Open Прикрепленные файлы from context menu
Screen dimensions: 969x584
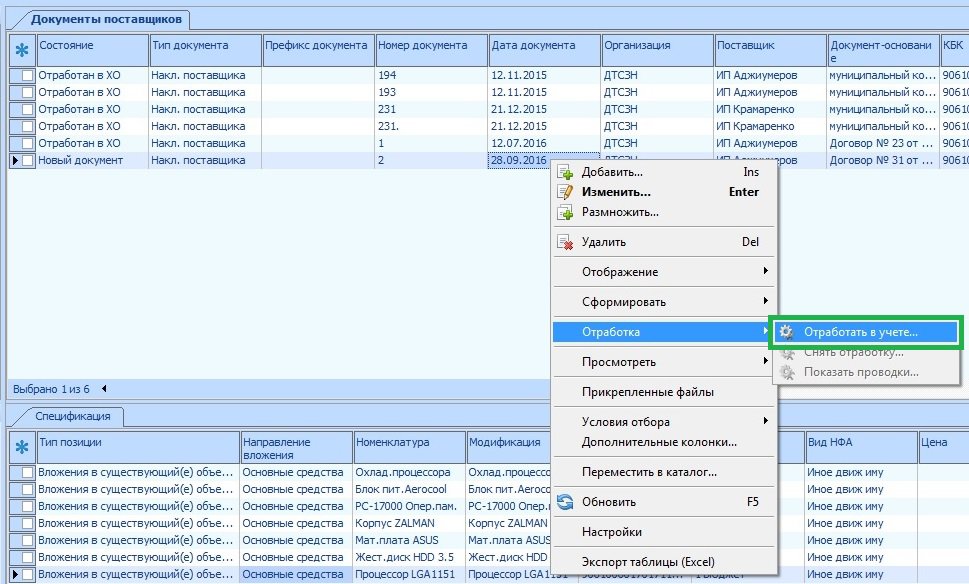click(664, 392)
